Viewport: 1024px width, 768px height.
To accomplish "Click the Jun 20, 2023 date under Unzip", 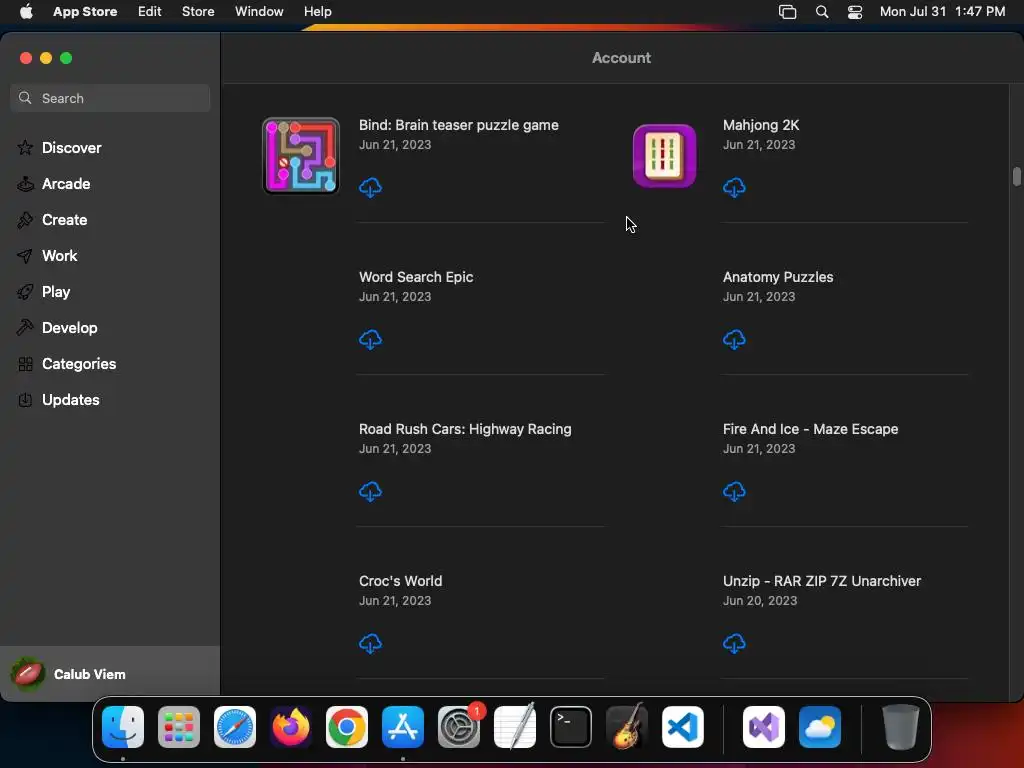I will pos(760,601).
